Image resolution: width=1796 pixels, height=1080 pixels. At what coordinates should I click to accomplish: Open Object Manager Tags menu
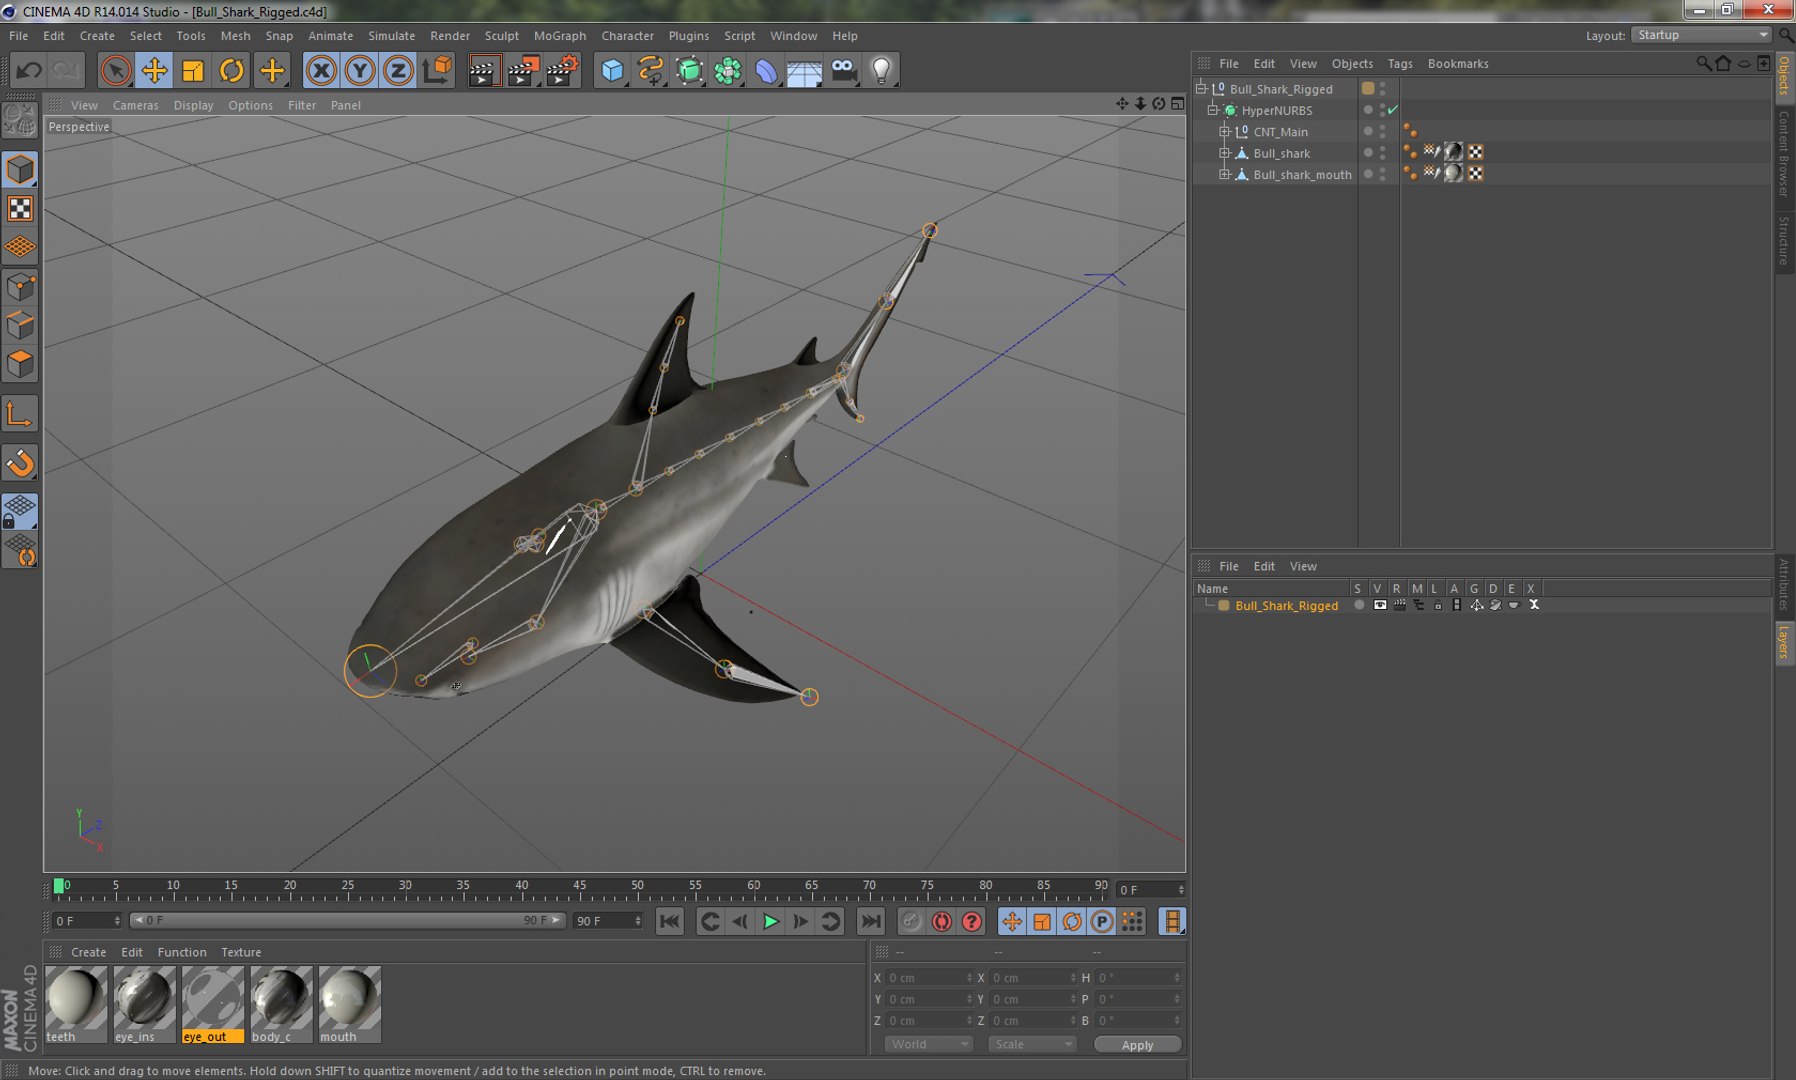point(1400,63)
